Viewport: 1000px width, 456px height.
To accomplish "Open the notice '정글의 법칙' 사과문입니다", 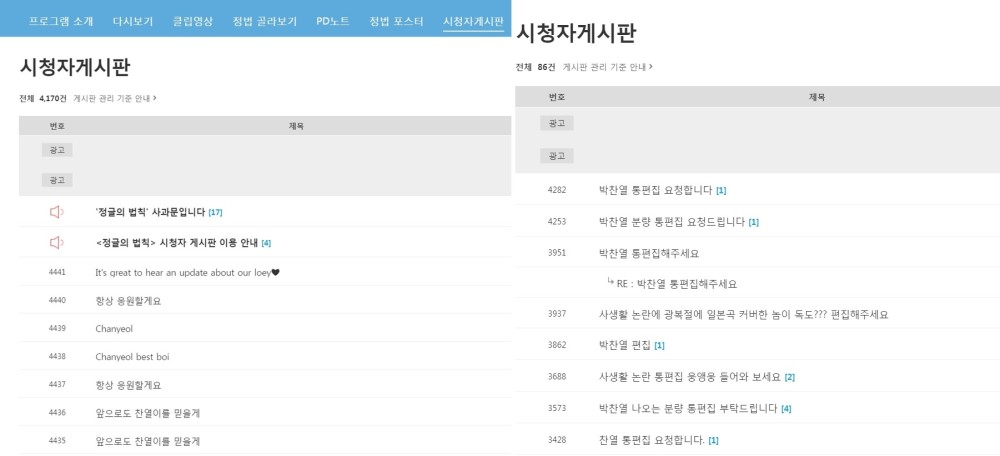I will coord(150,212).
